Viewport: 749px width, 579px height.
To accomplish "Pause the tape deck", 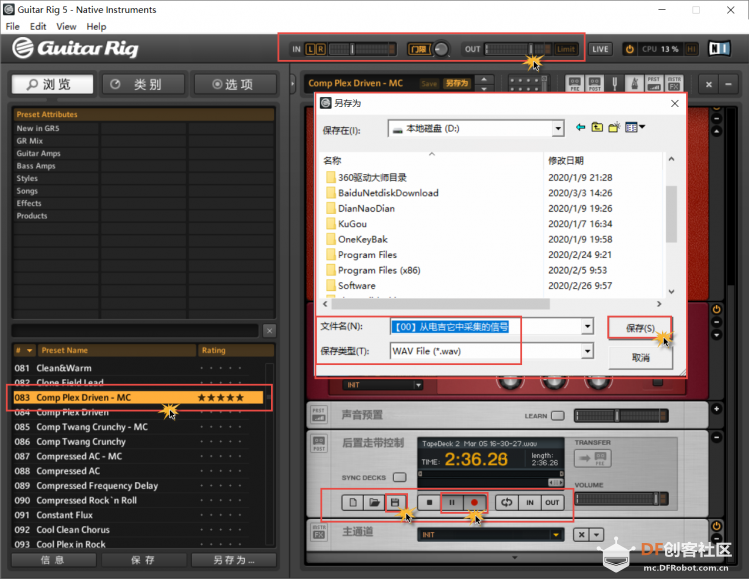I will point(452,503).
